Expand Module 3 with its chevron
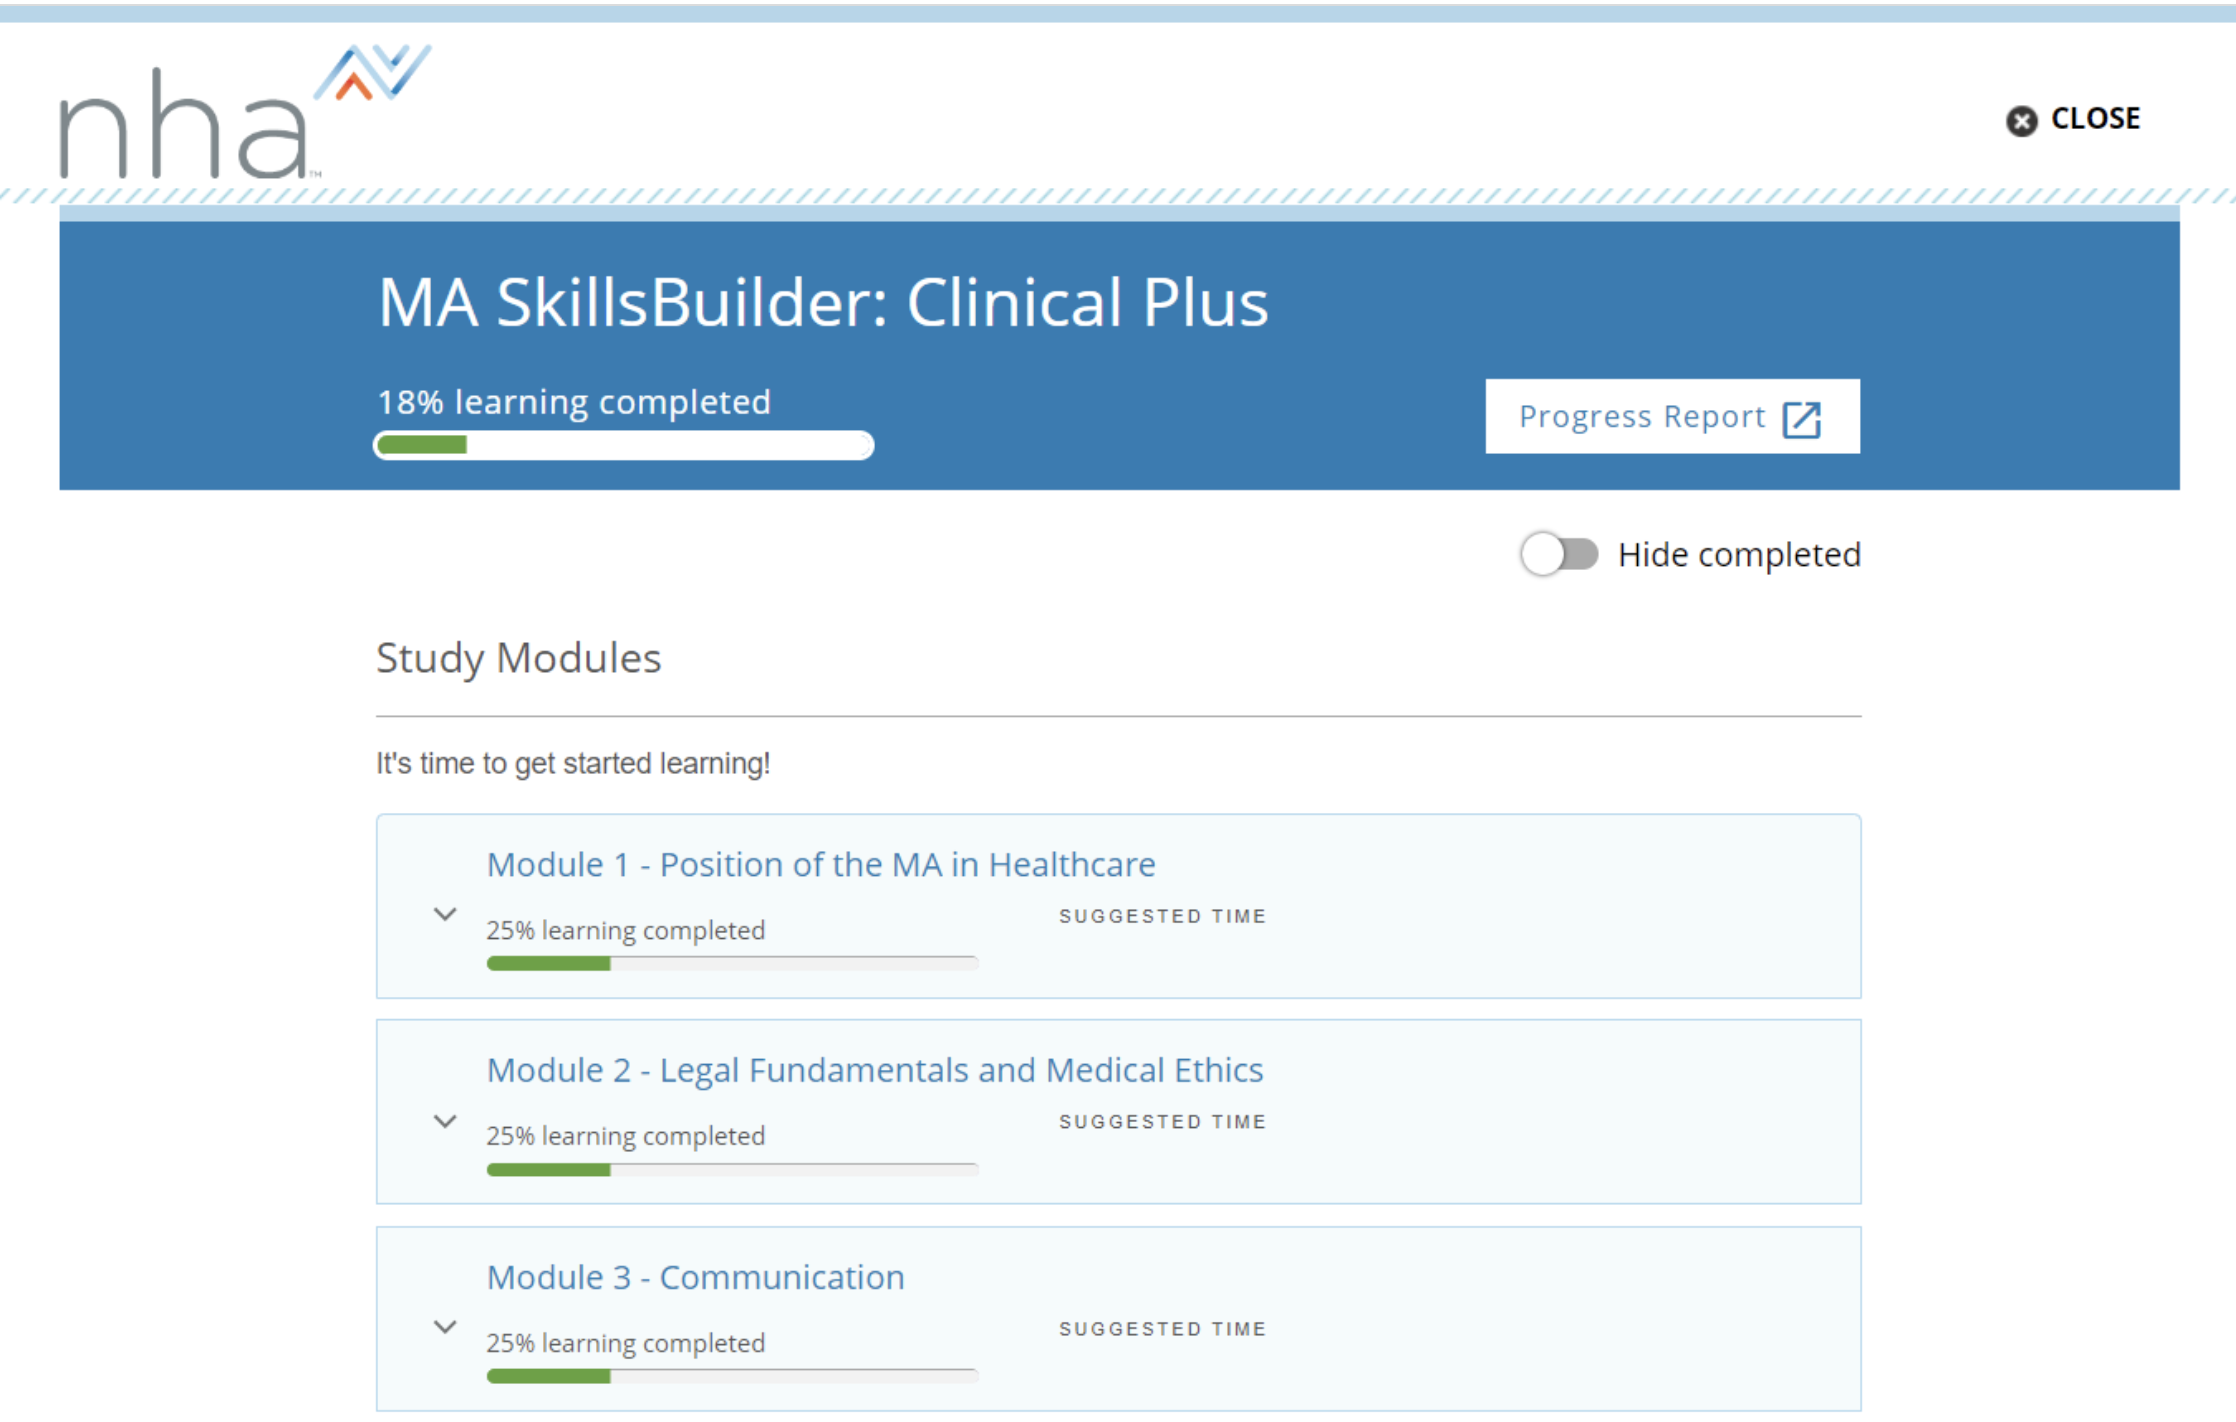The image size is (2236, 1422). pyautogui.click(x=445, y=1327)
